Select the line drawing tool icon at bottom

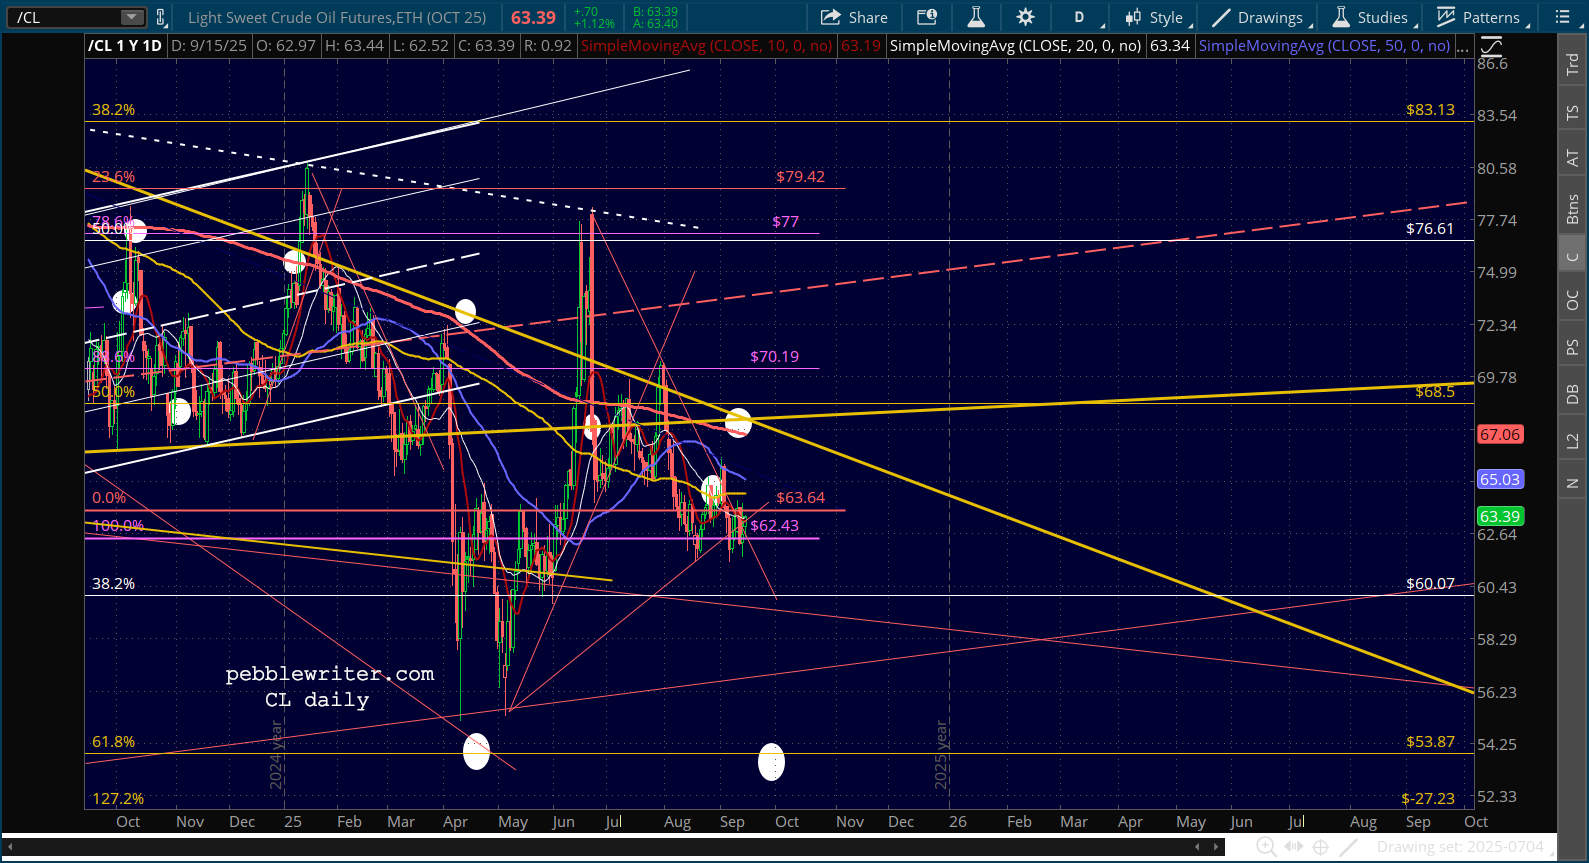[1348, 847]
